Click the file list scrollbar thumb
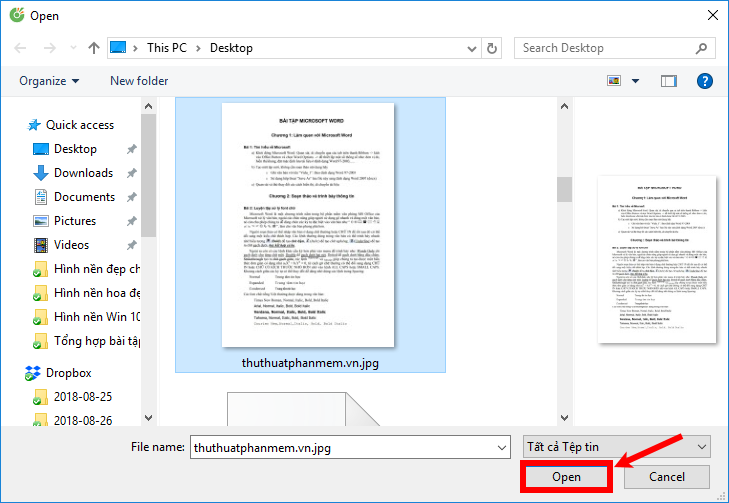 click(x=564, y=189)
